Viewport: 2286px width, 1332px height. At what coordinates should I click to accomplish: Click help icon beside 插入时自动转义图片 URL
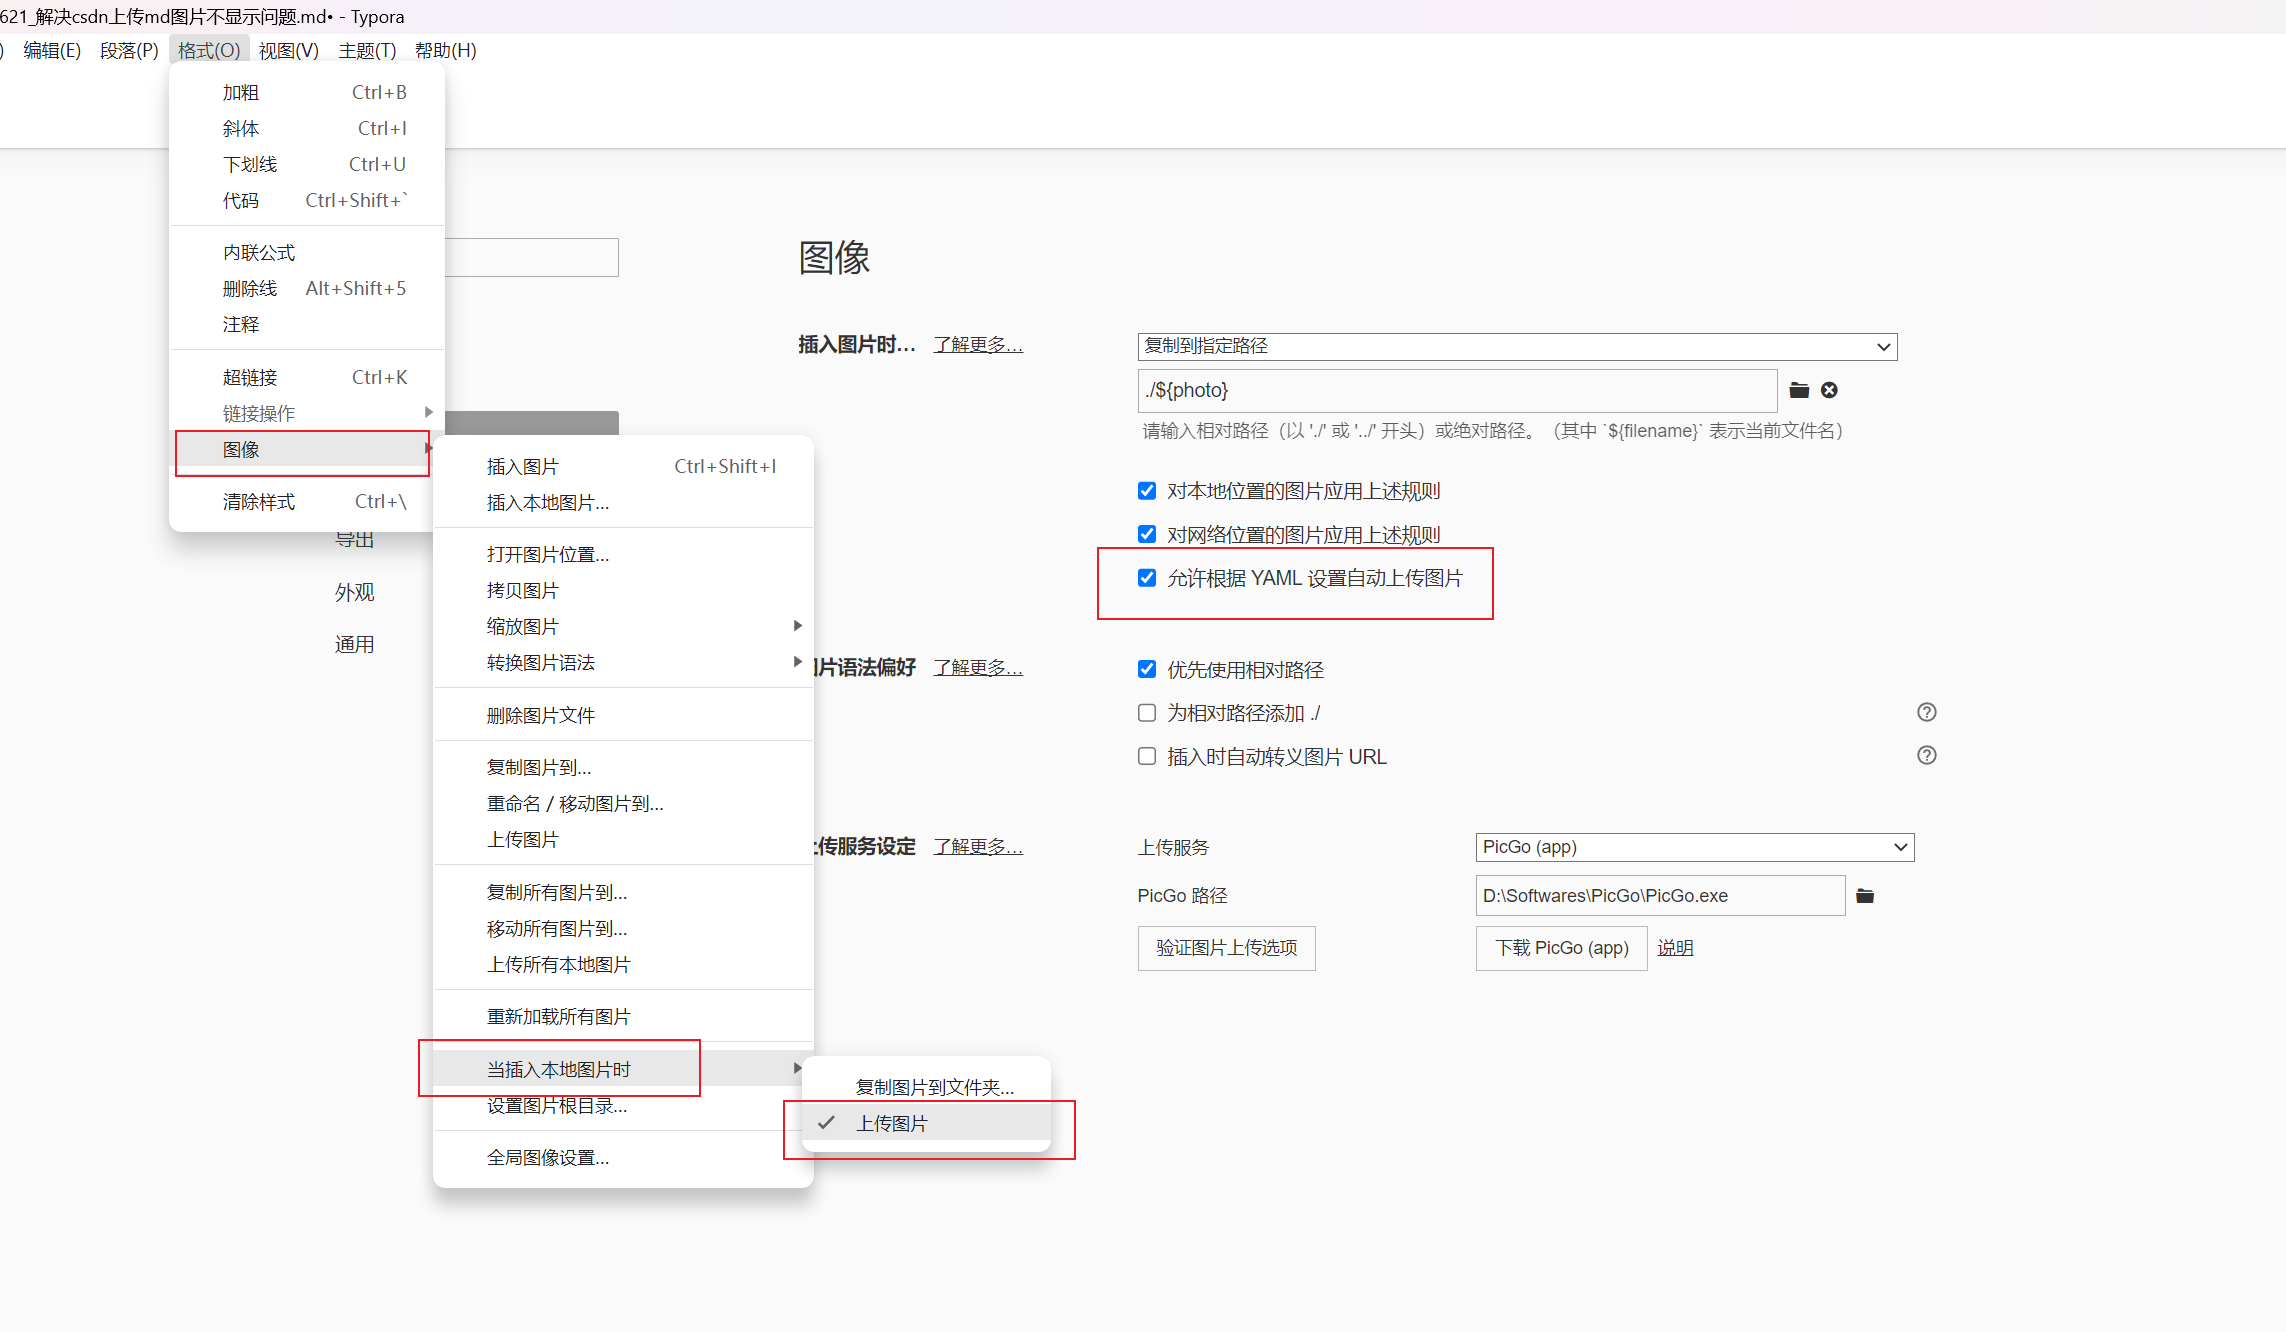tap(1926, 755)
